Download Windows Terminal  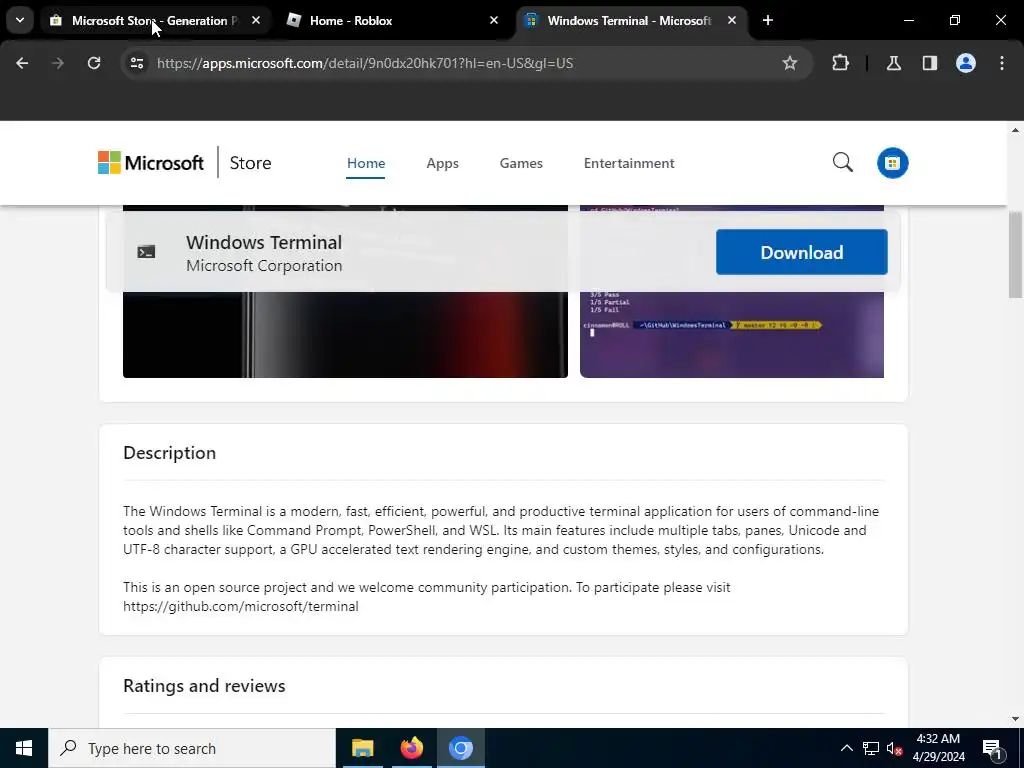tap(801, 252)
